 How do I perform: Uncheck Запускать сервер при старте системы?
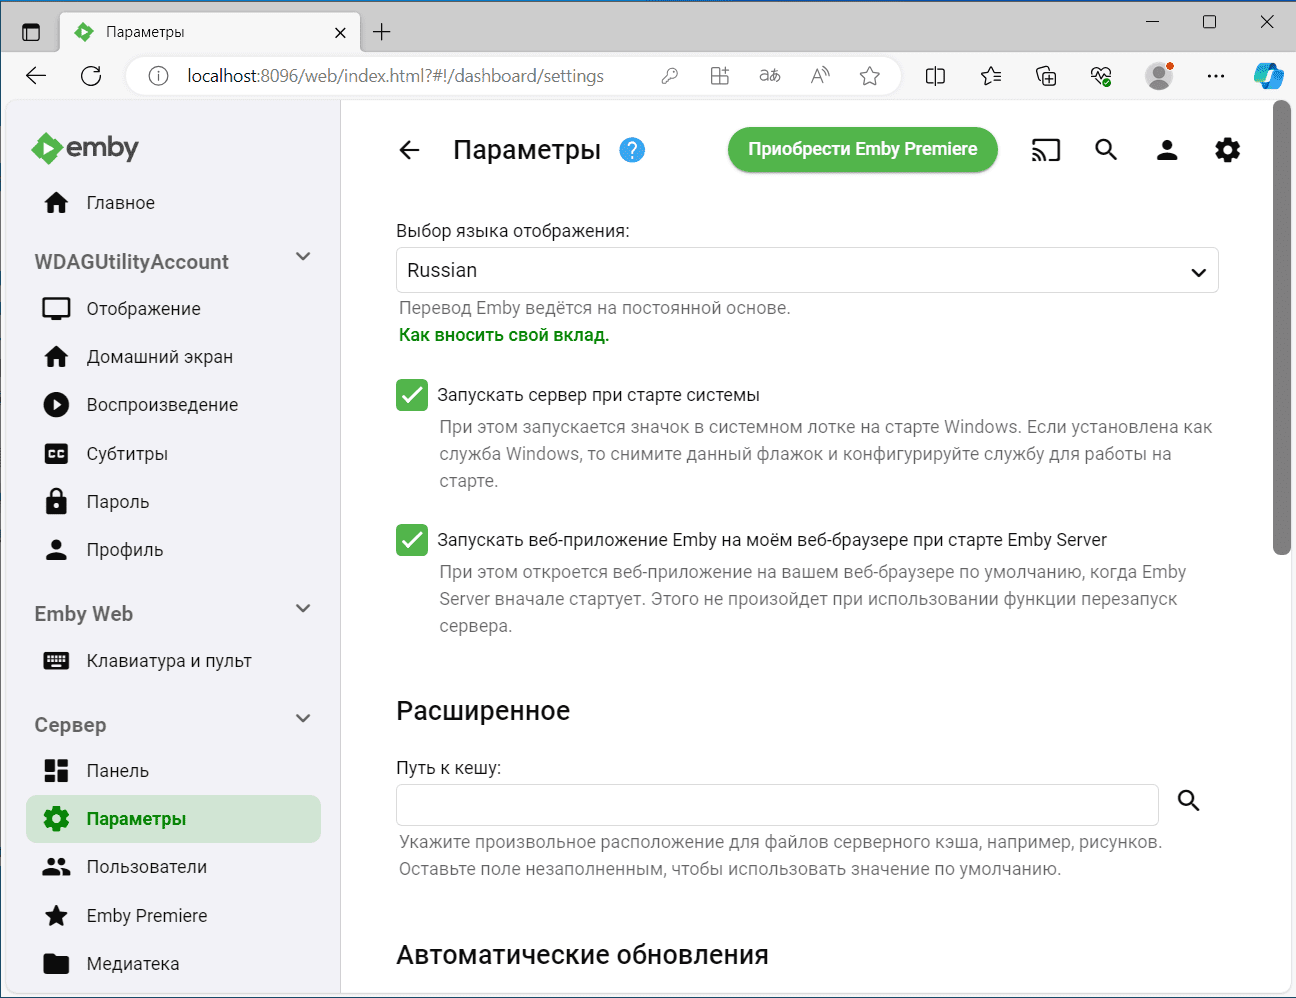[x=412, y=395]
